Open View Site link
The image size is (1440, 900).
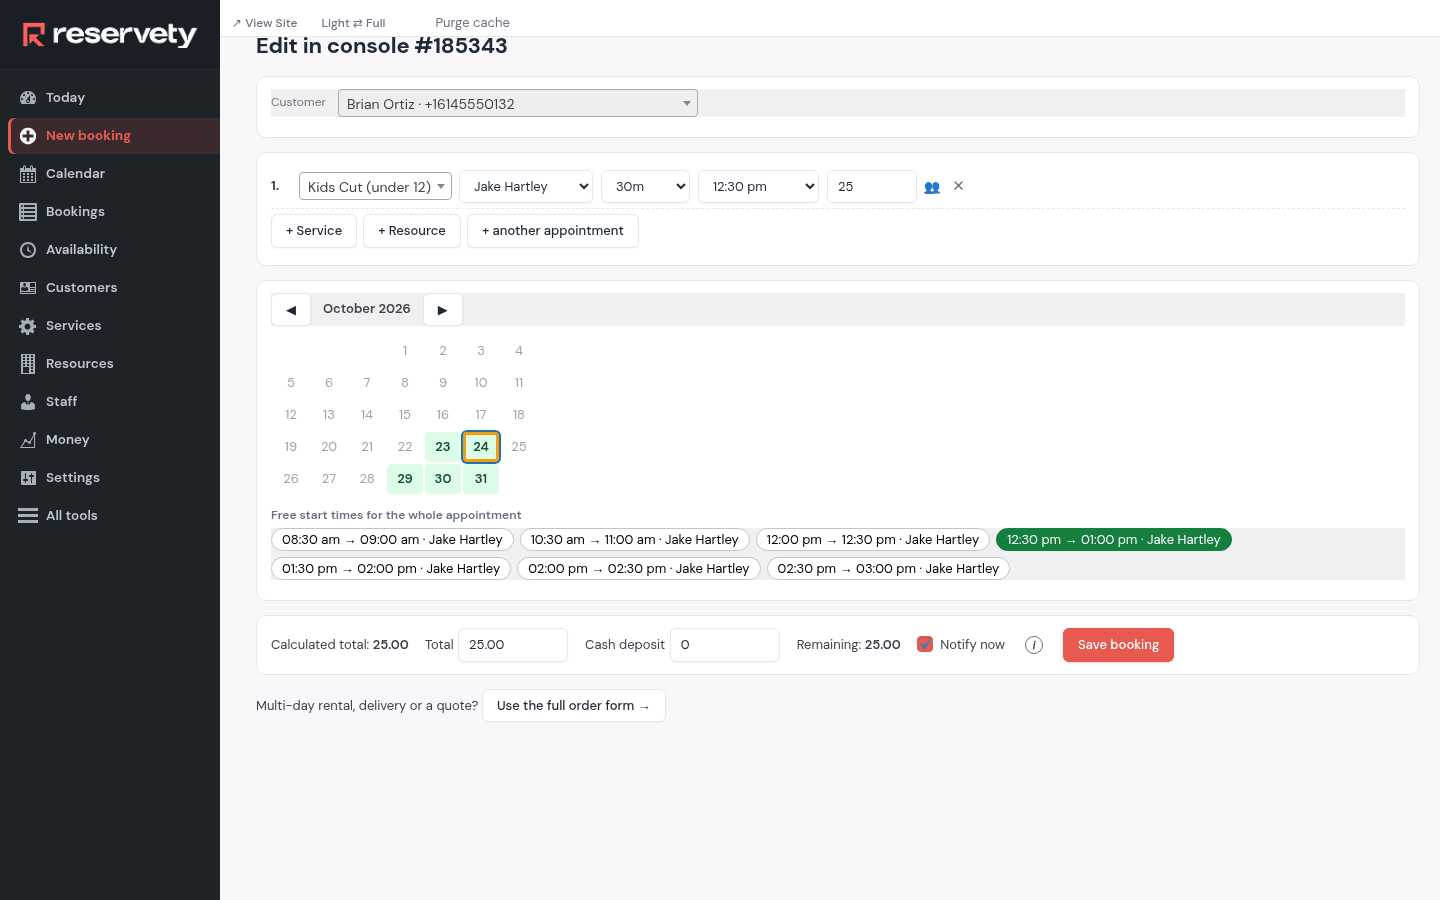point(265,23)
